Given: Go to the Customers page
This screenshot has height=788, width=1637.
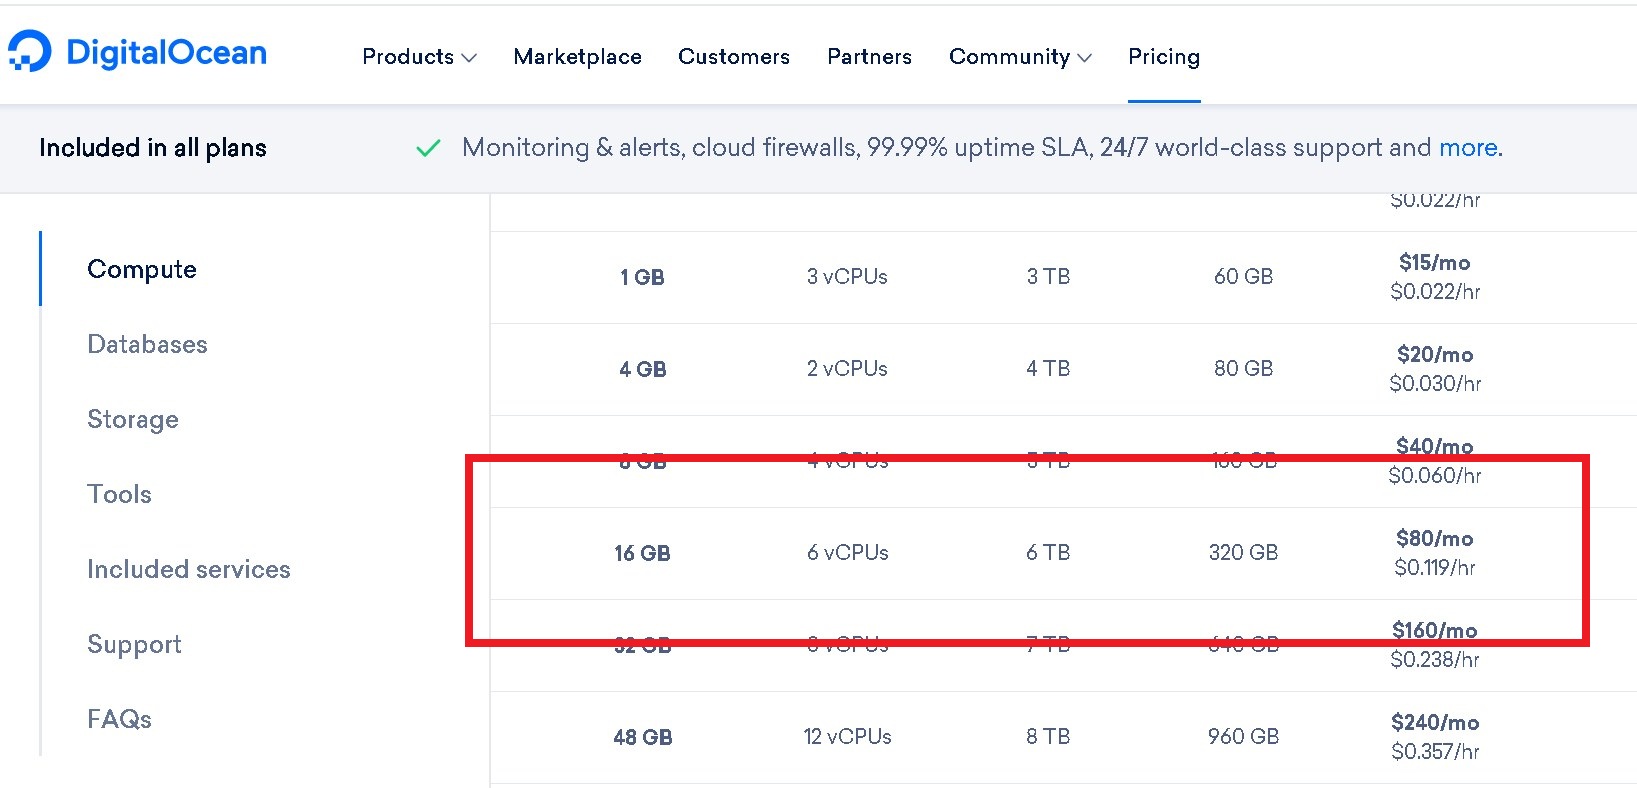Looking at the screenshot, I should [x=734, y=57].
